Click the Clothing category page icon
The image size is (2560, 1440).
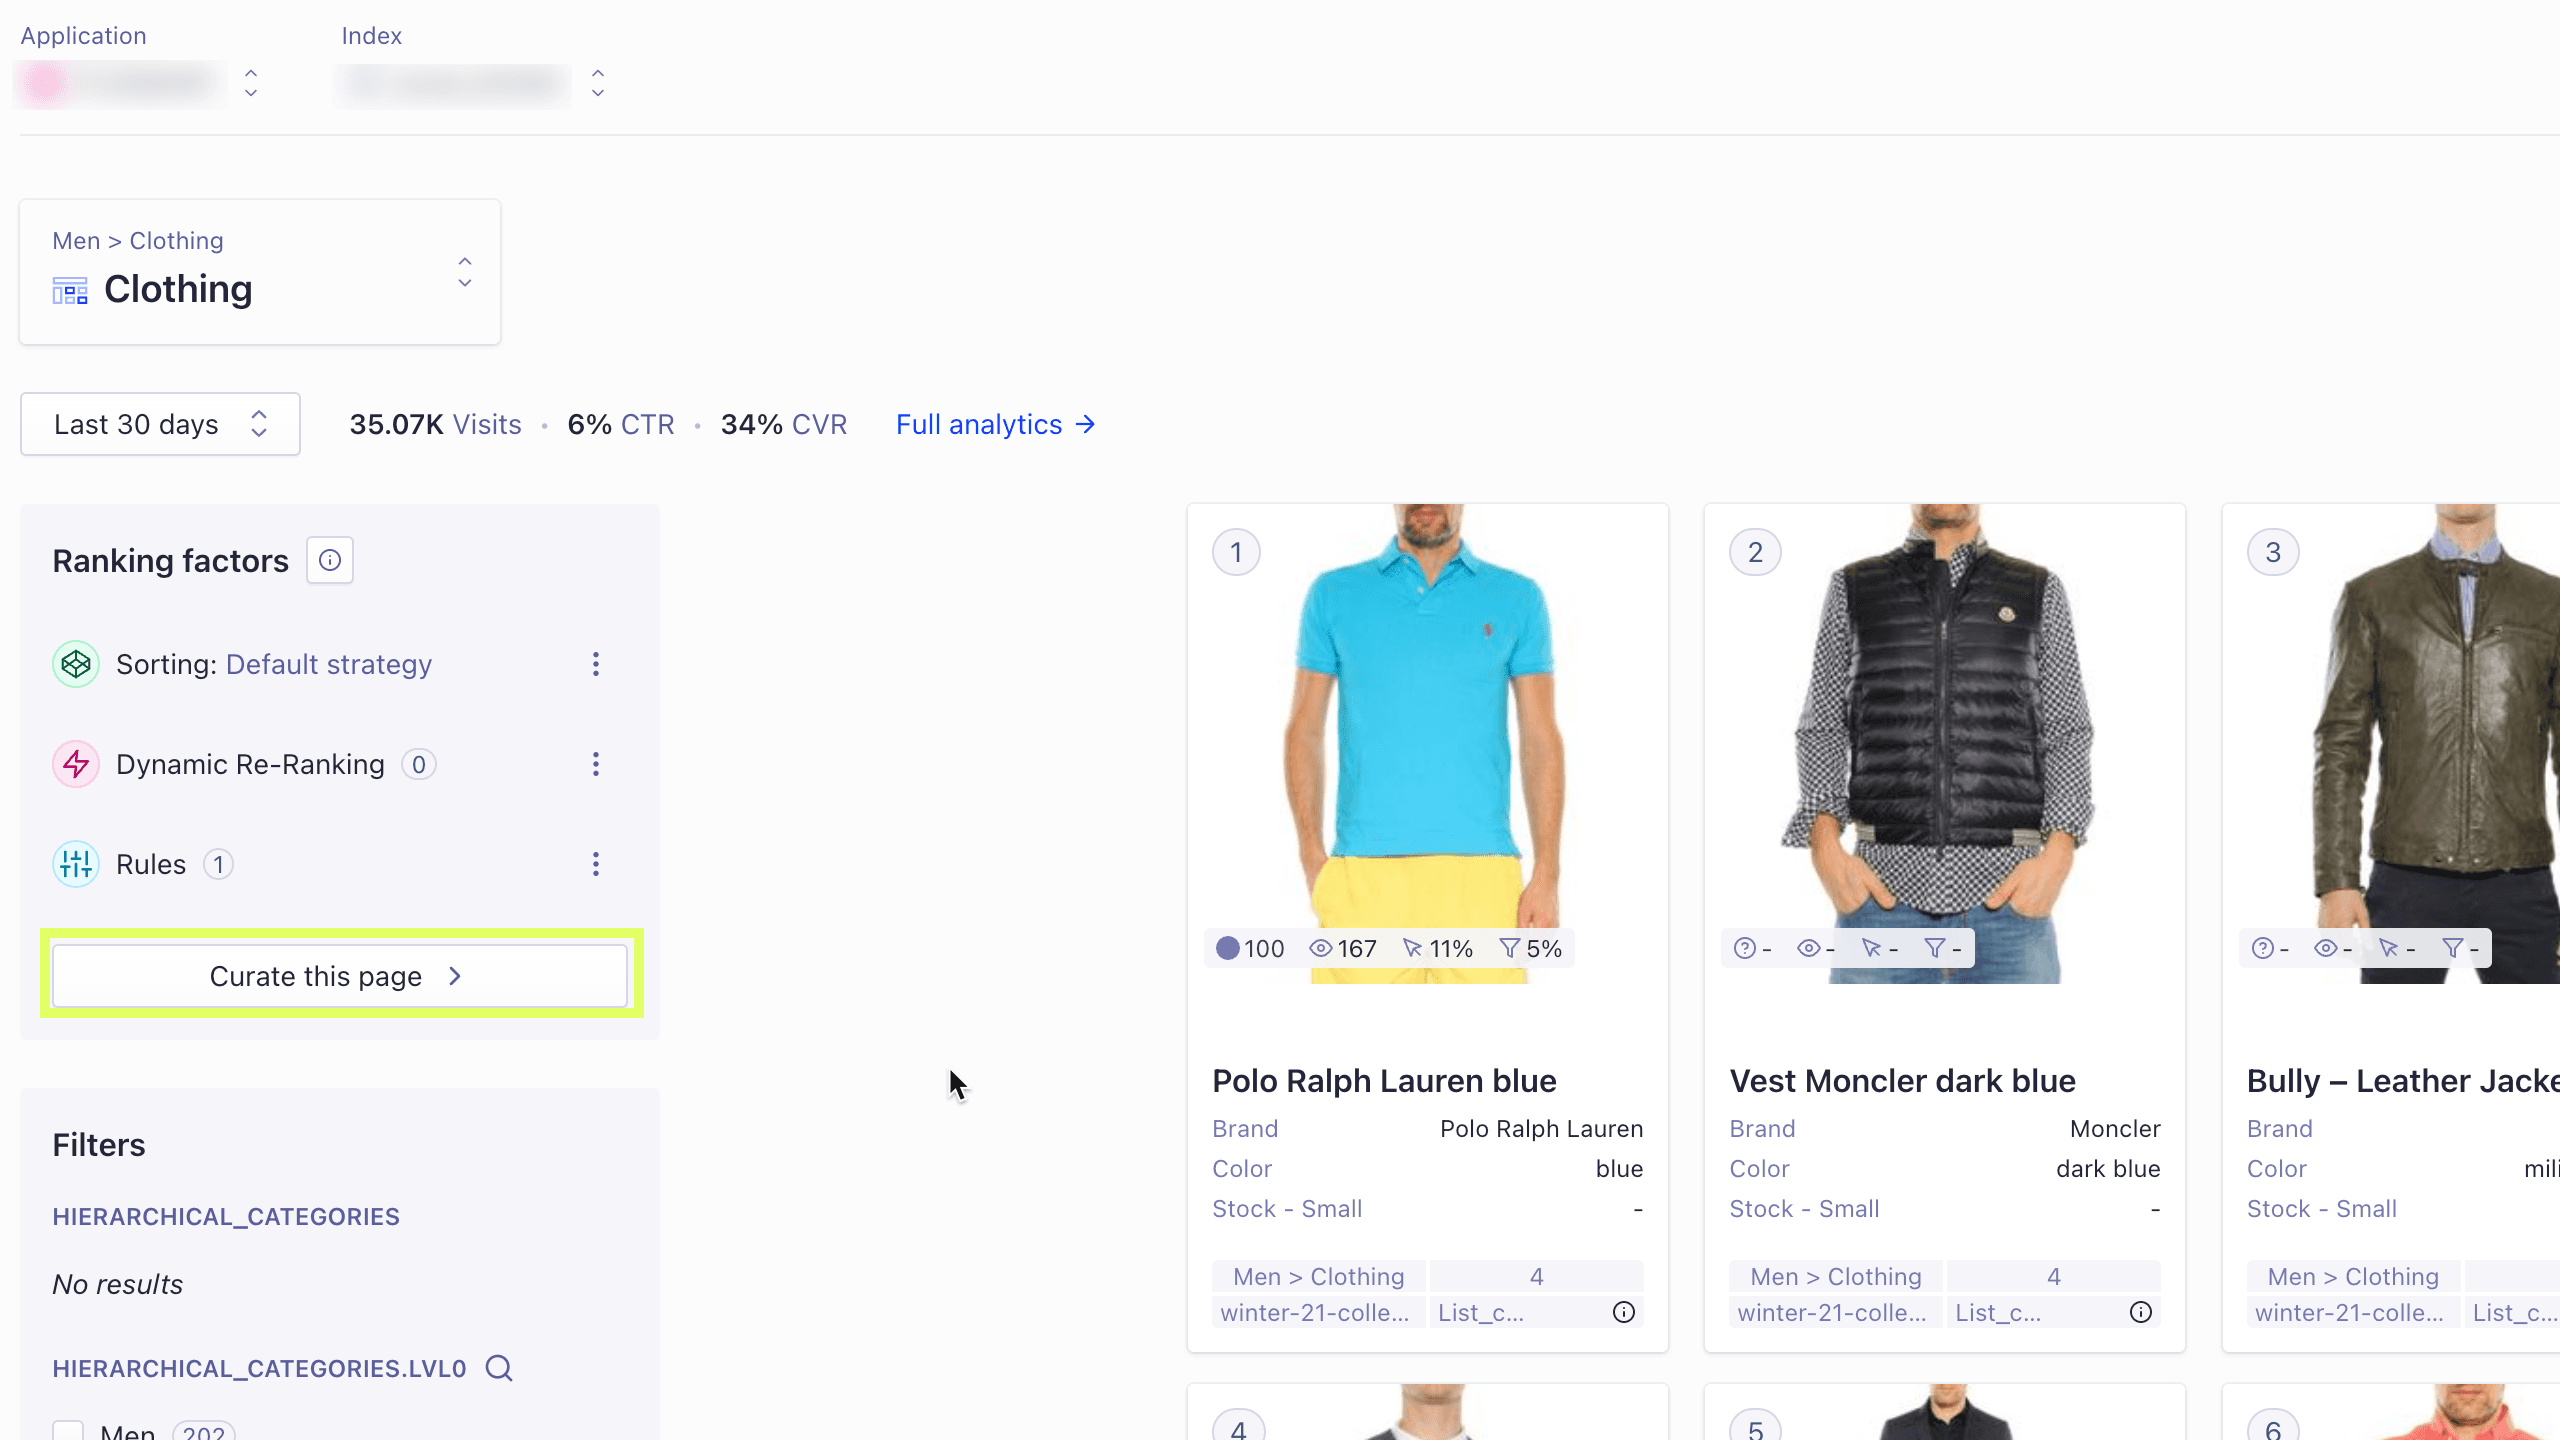click(70, 291)
